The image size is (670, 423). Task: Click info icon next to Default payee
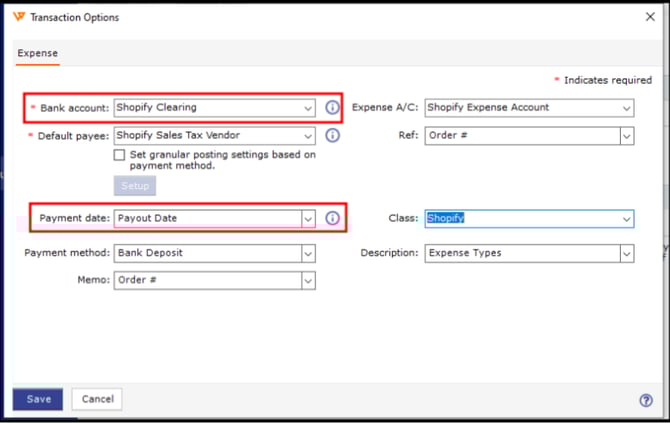(x=333, y=135)
